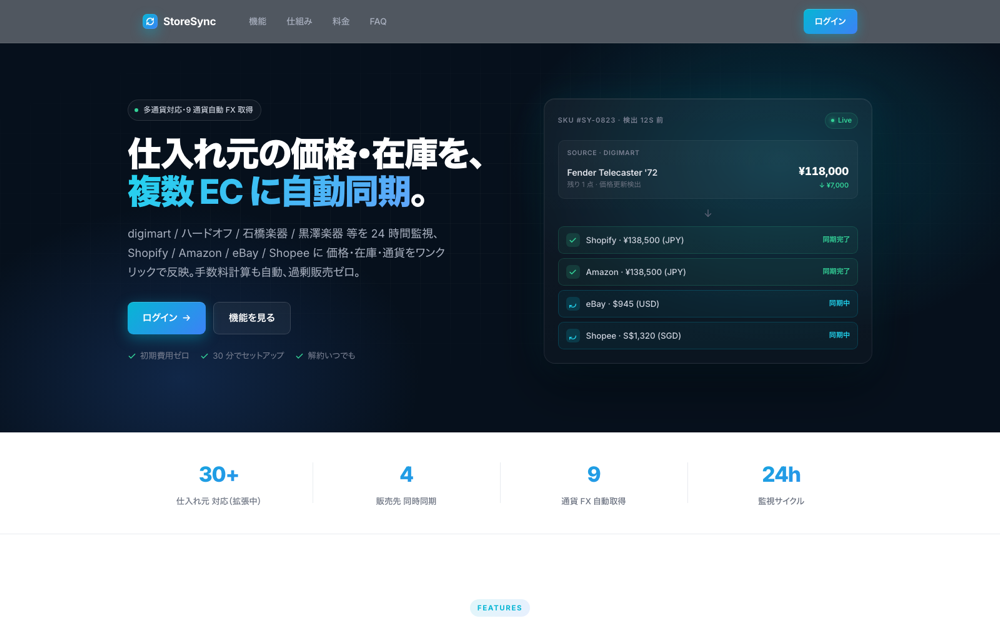Click the hero ログイン → button

click(x=166, y=318)
